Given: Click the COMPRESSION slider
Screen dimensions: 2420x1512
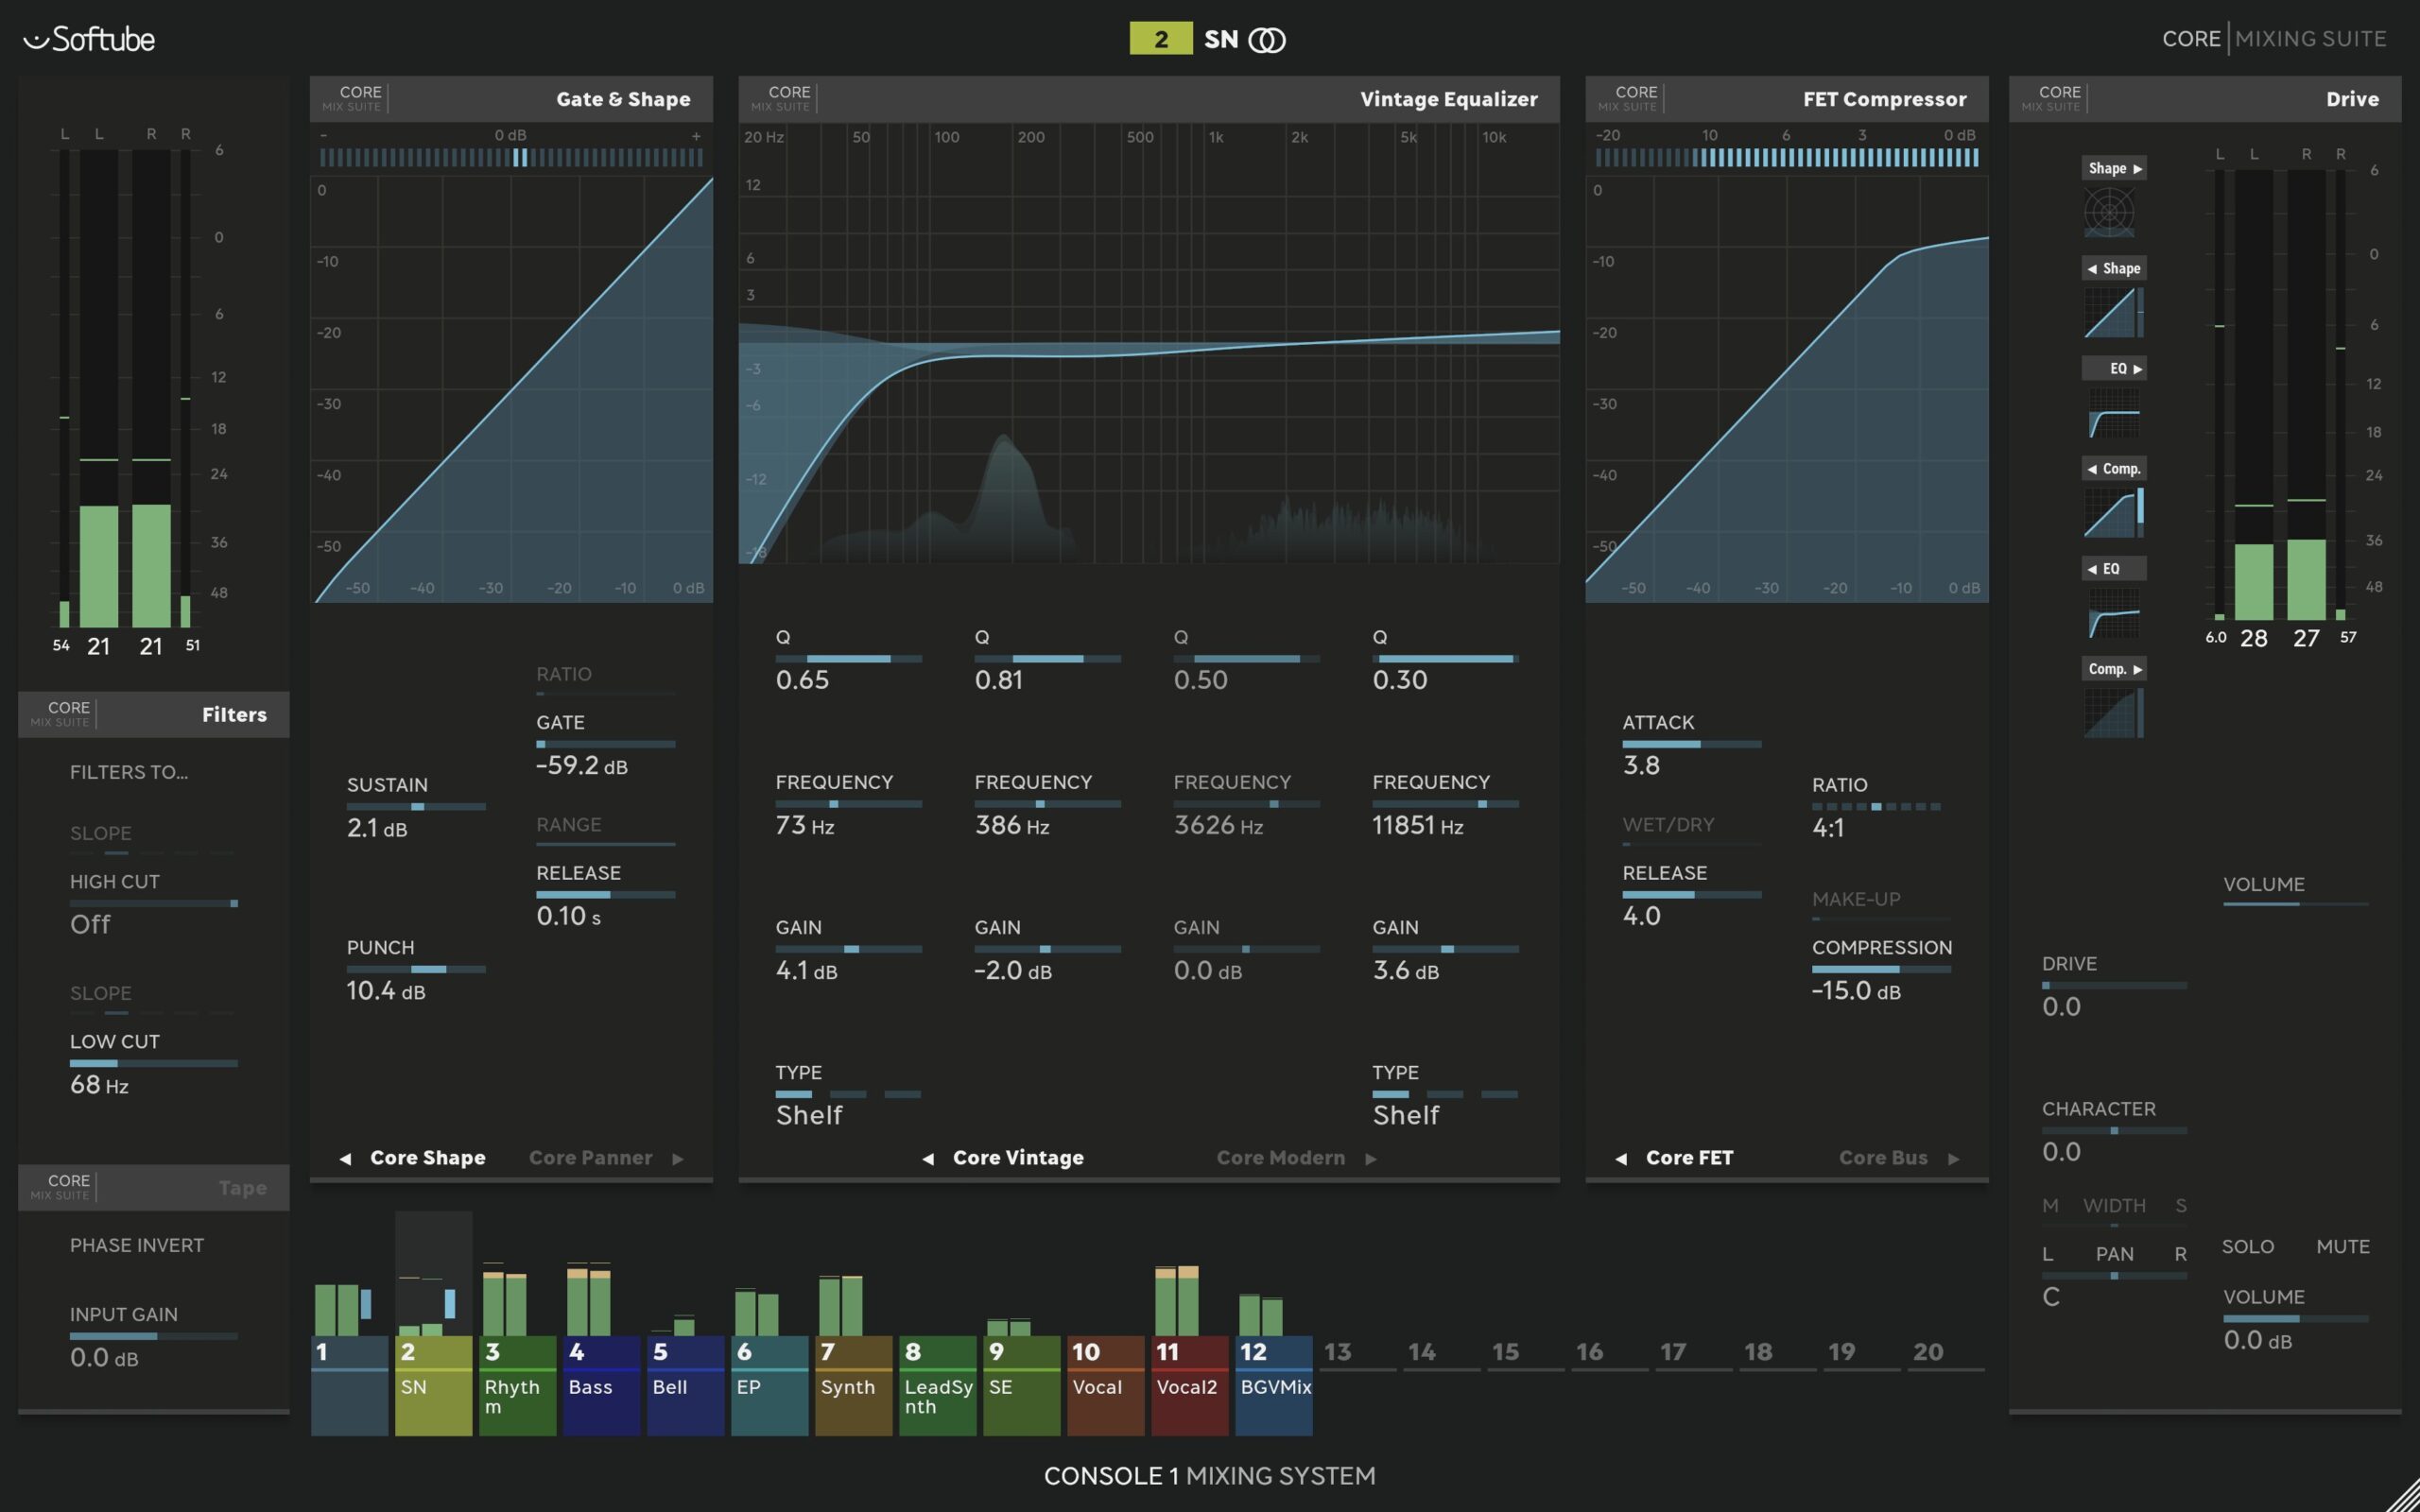Looking at the screenshot, I should click(x=1881, y=969).
